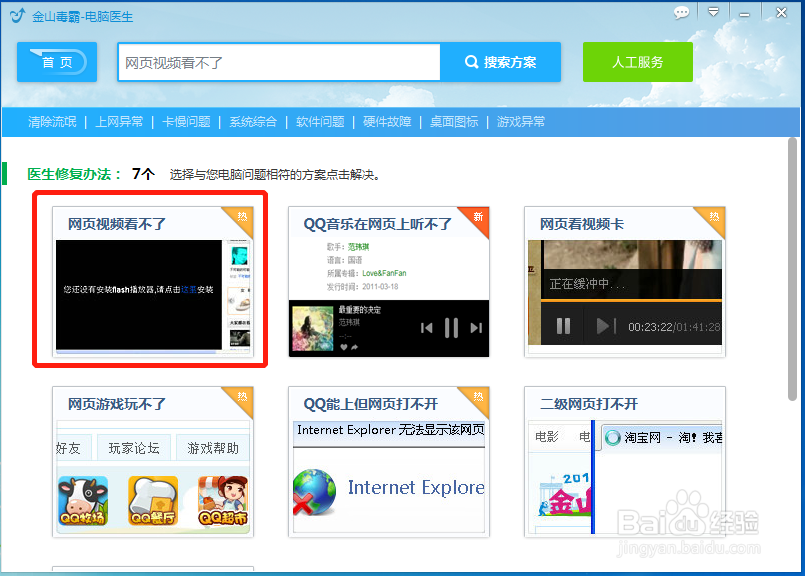805x576 pixels.
Task: Click the 玩家论坛 tab in game card
Action: [x=134, y=448]
